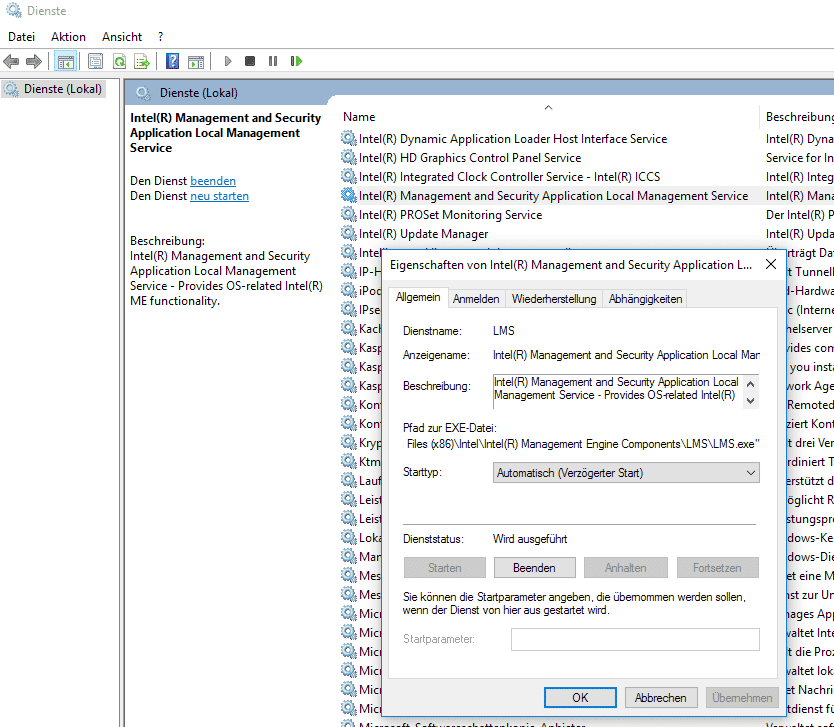Screen dimensions: 834x727
Task: Open the Aktion menu
Action: point(68,37)
